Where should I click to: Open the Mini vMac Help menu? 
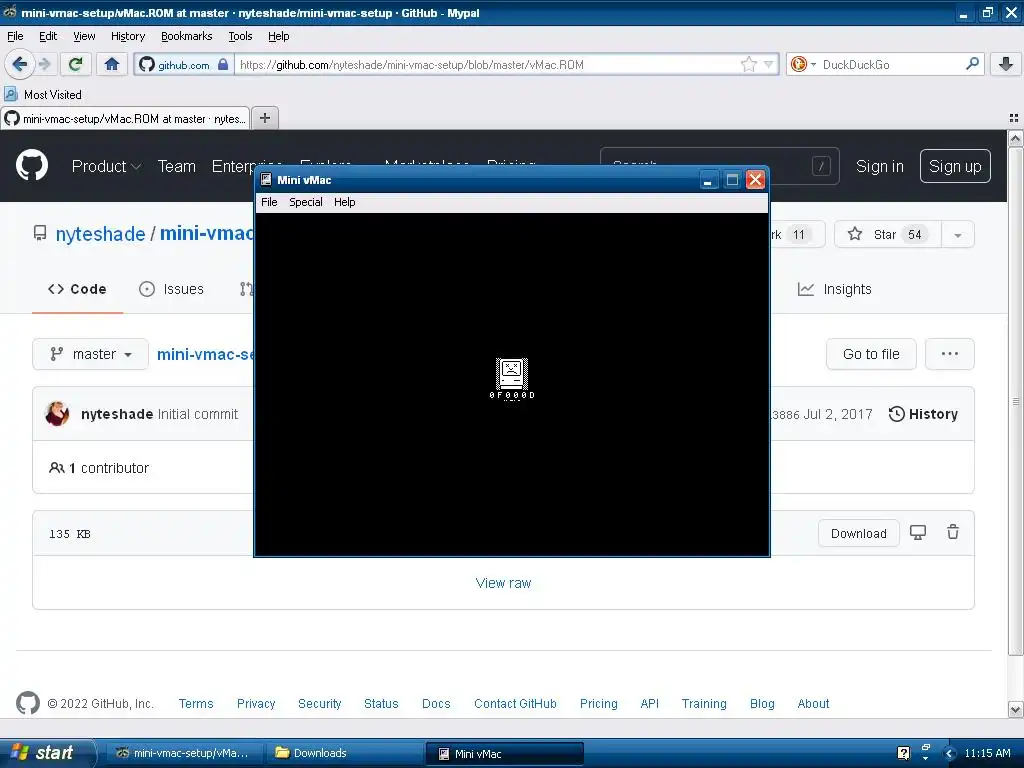pos(344,202)
